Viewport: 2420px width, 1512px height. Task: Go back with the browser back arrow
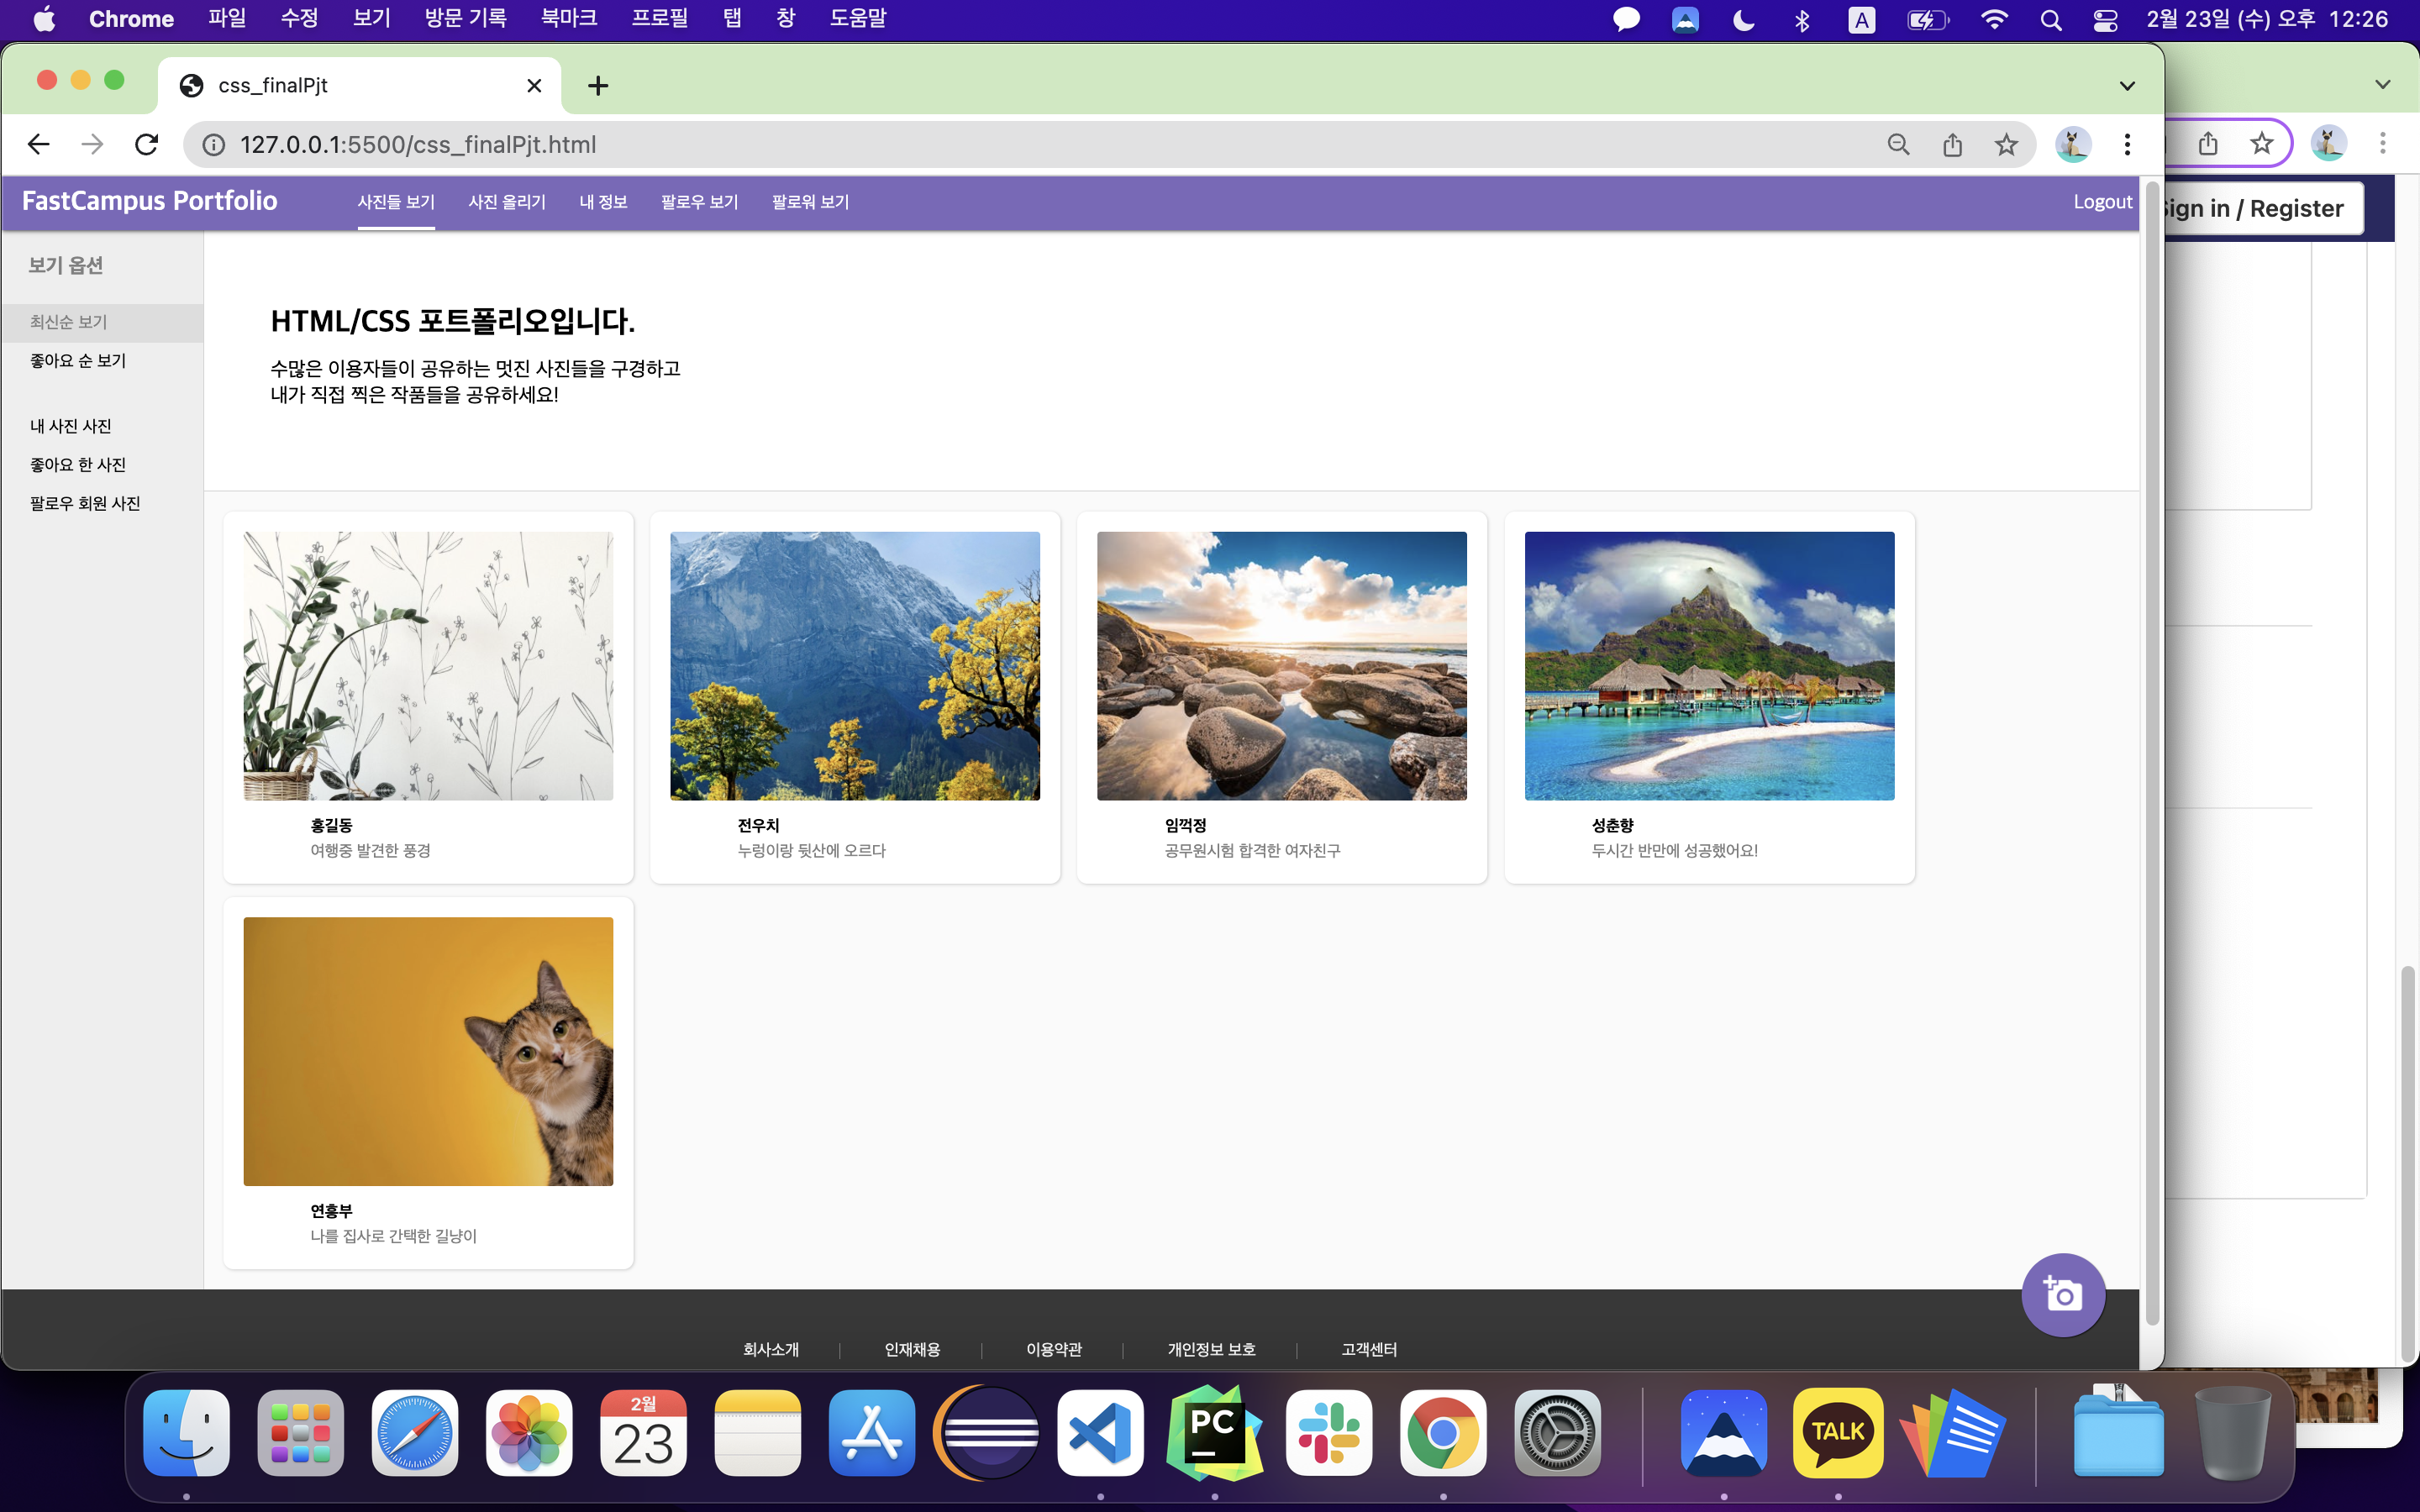coord(38,145)
